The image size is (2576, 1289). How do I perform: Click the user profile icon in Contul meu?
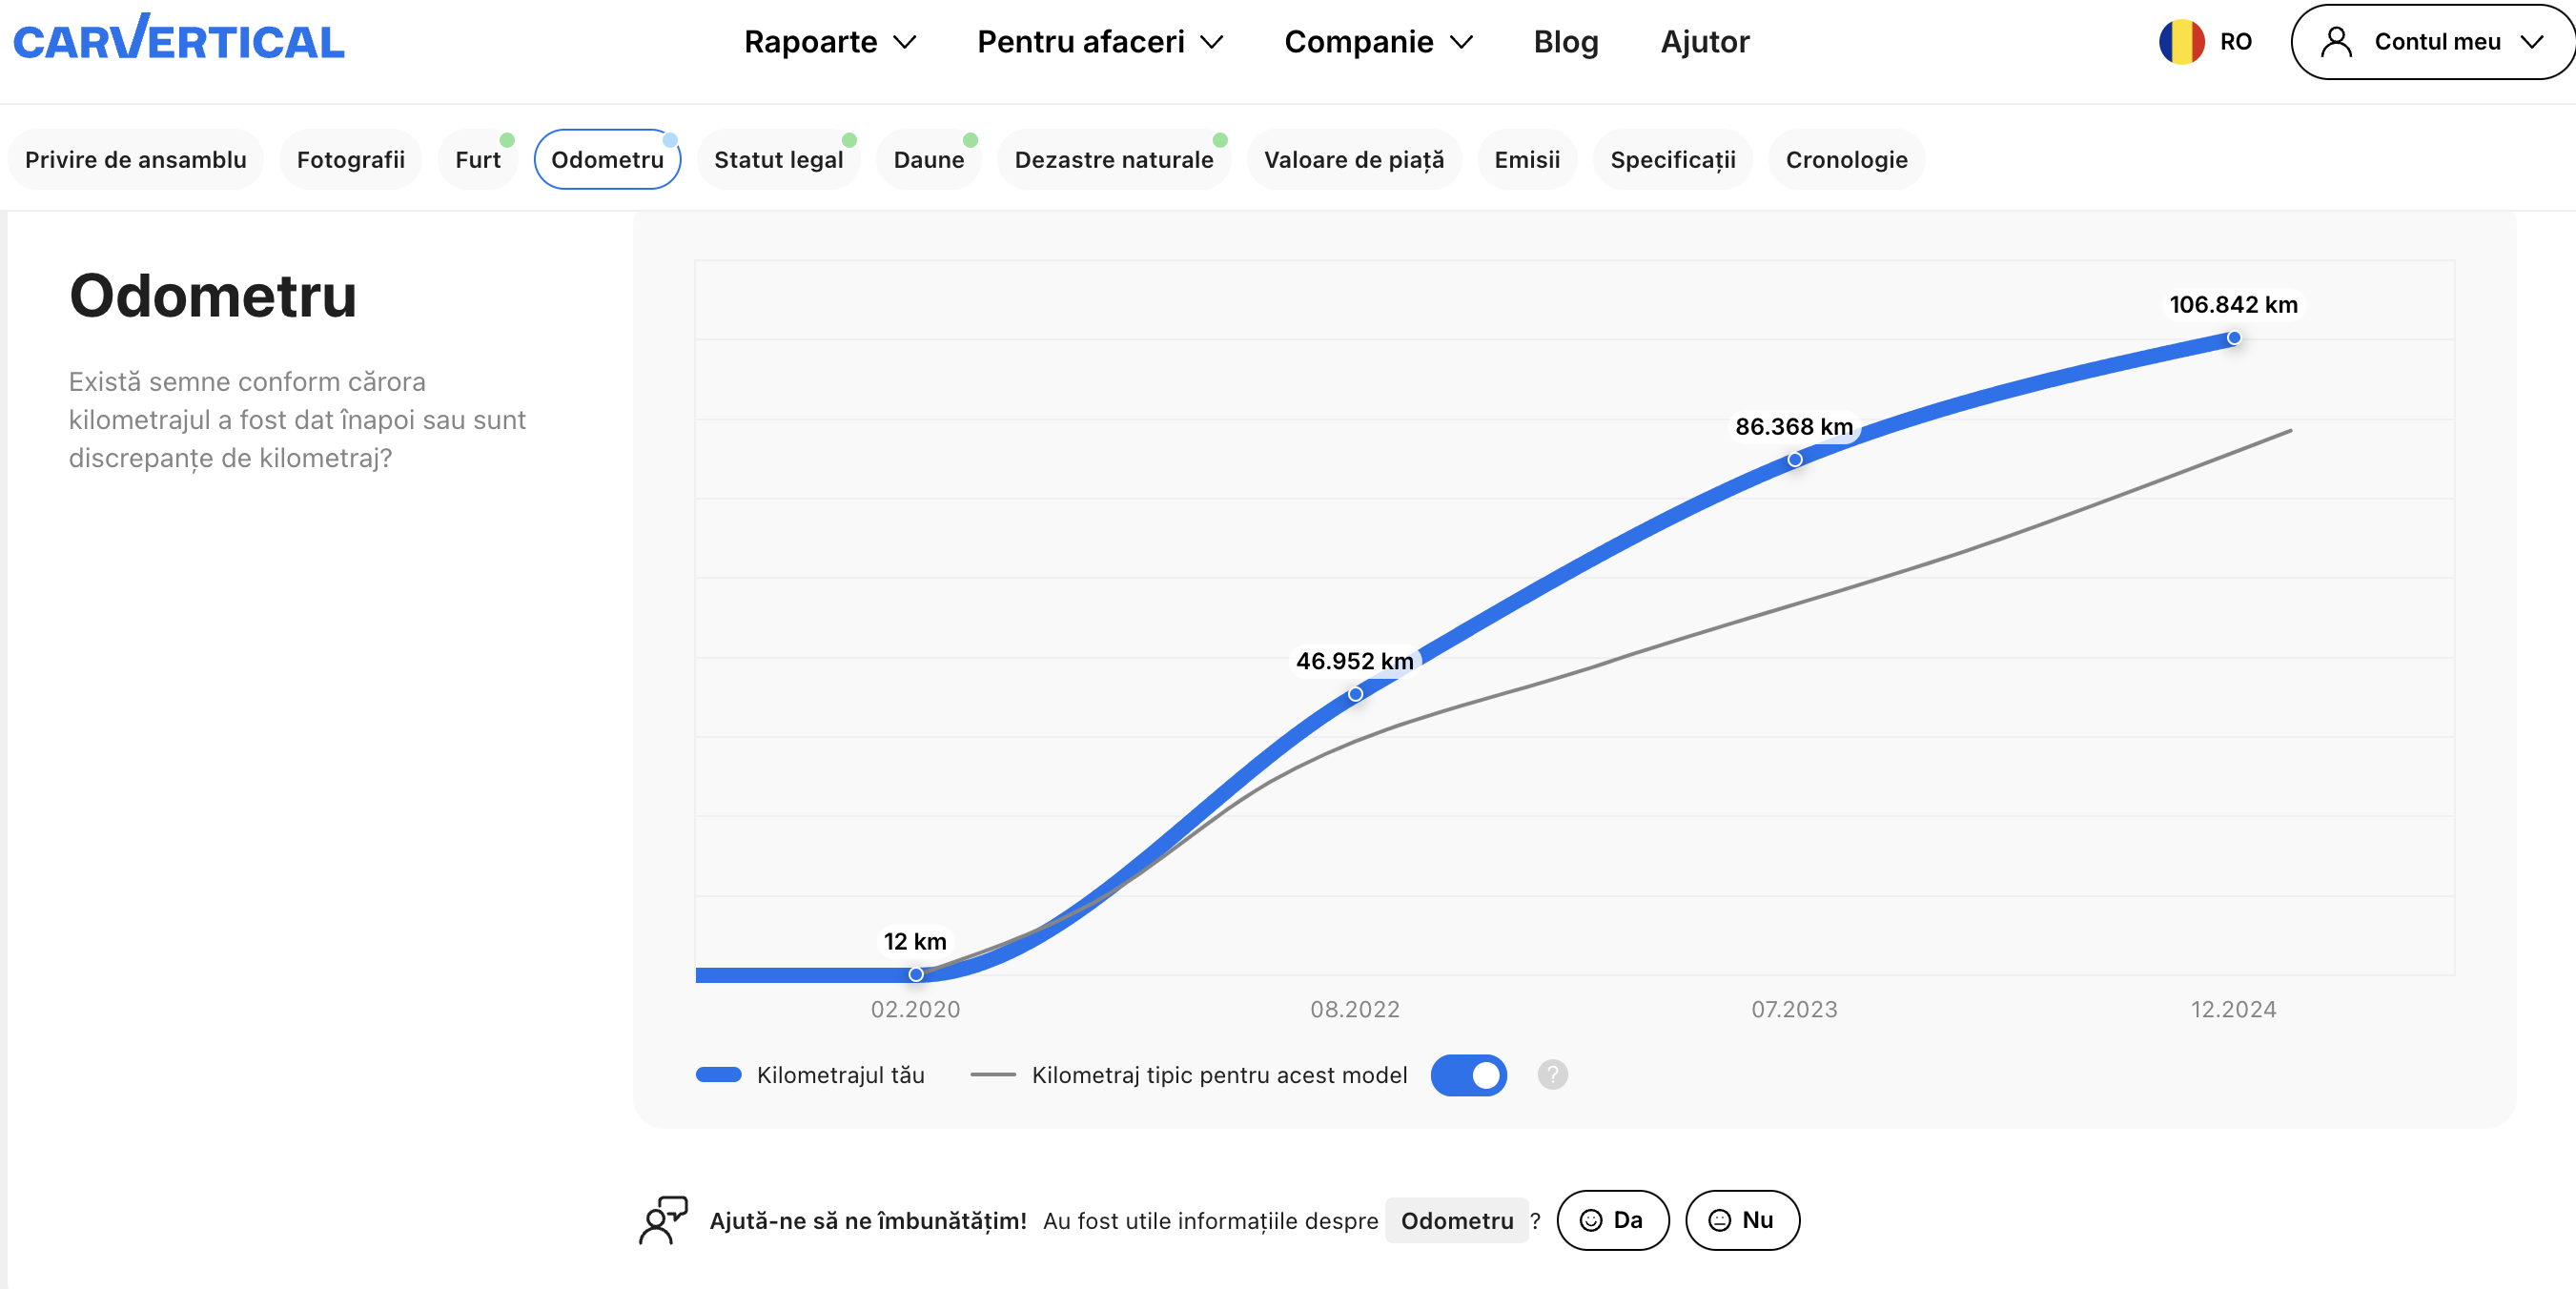pyautogui.click(x=2336, y=42)
